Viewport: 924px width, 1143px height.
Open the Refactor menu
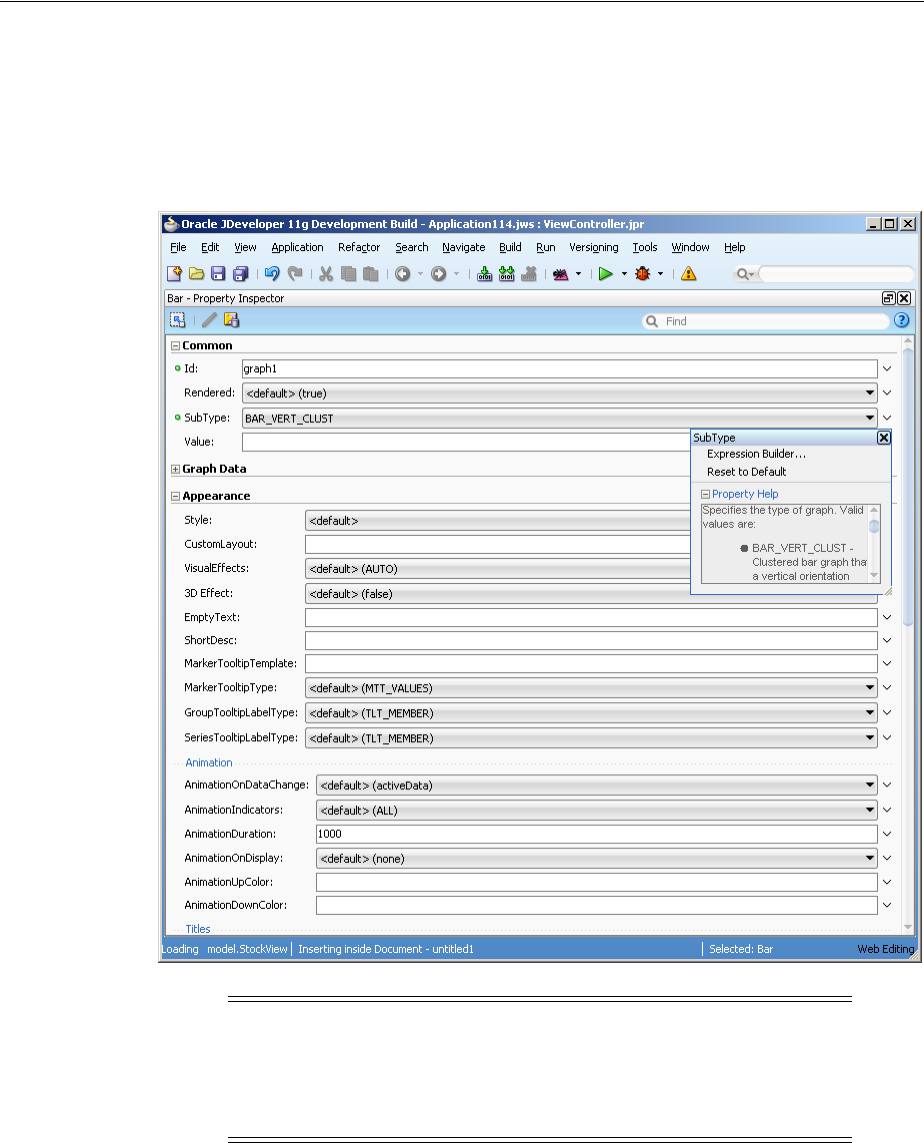[359, 247]
